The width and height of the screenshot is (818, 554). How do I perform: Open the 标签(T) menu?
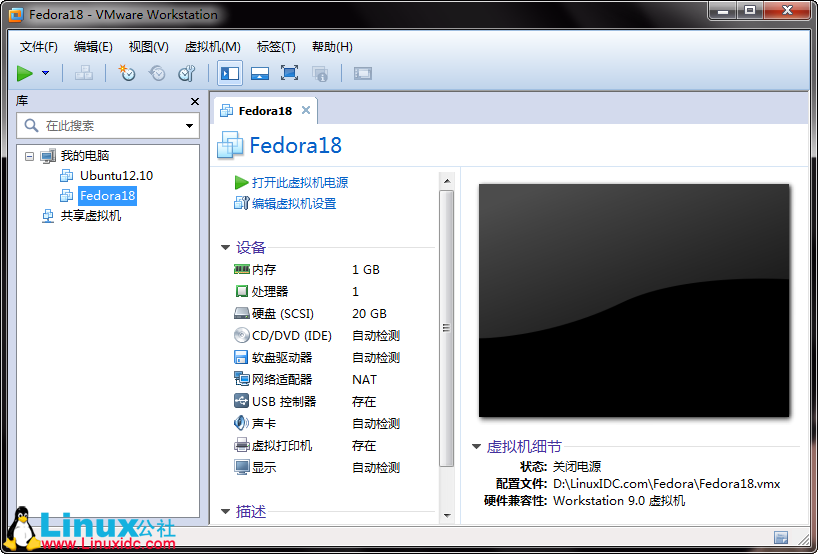276,47
